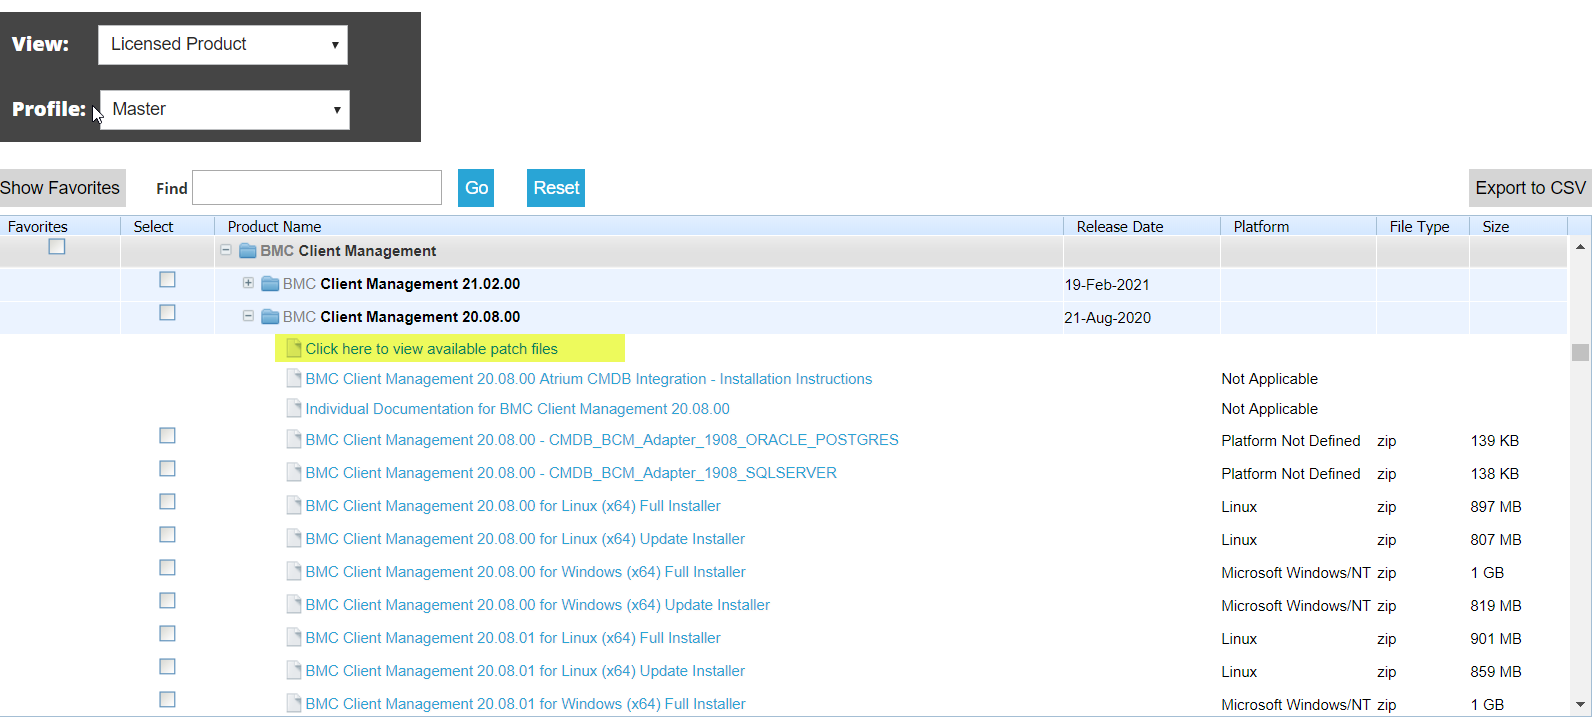1596x724 pixels.
Task: Click file icon for 20.08.01 Linux Full Installer
Action: (294, 637)
